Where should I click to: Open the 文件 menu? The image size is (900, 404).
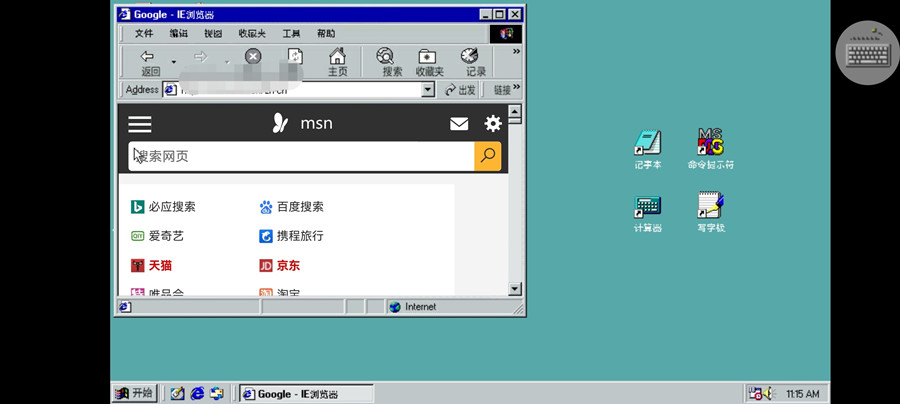143,34
